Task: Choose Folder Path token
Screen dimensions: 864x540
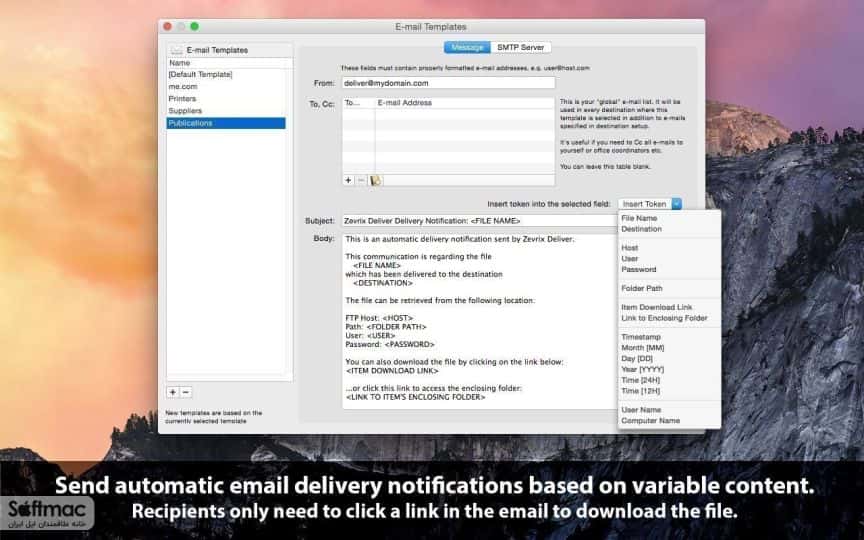Action: tap(642, 288)
